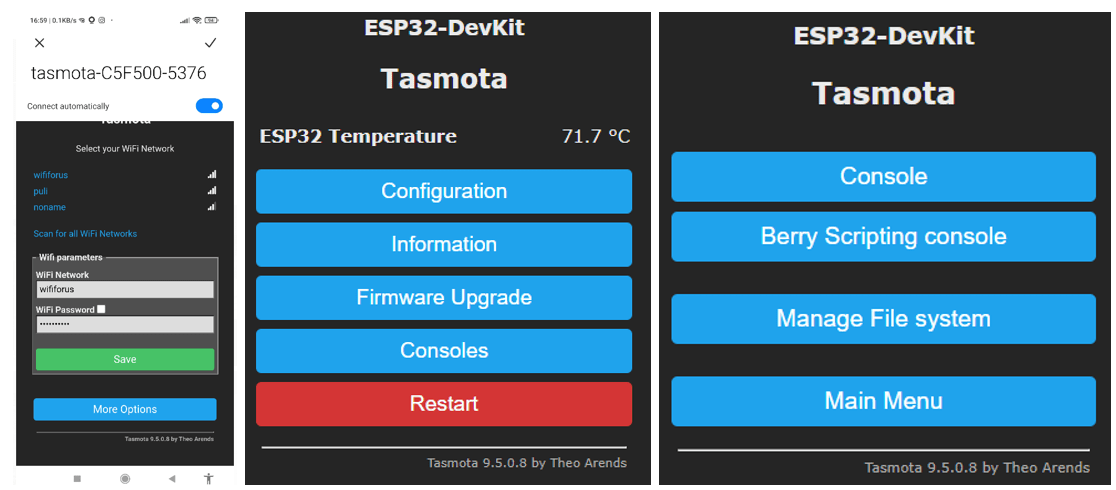Click Scan for all WiFi Networks

(x=85, y=234)
